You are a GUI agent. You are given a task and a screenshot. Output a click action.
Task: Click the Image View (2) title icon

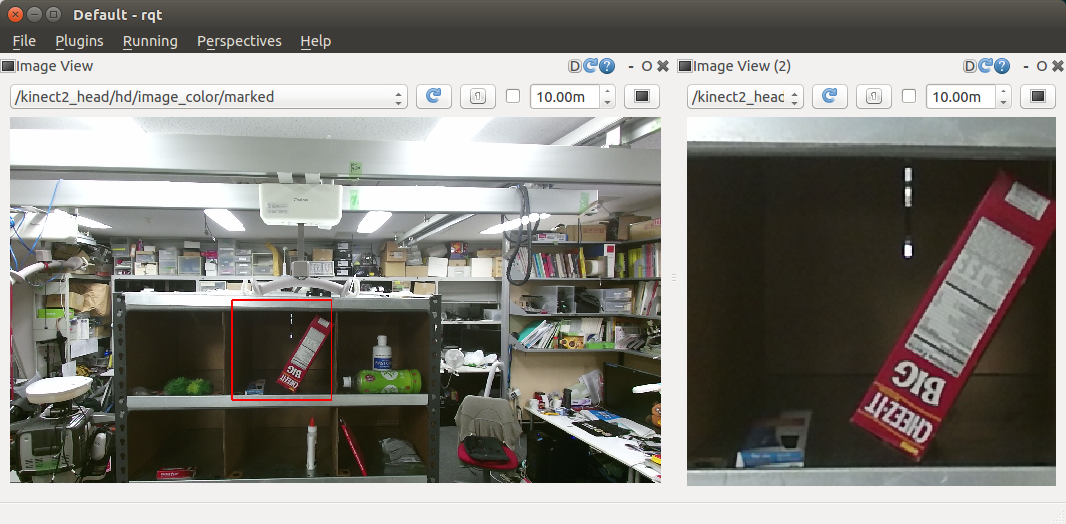[685, 66]
